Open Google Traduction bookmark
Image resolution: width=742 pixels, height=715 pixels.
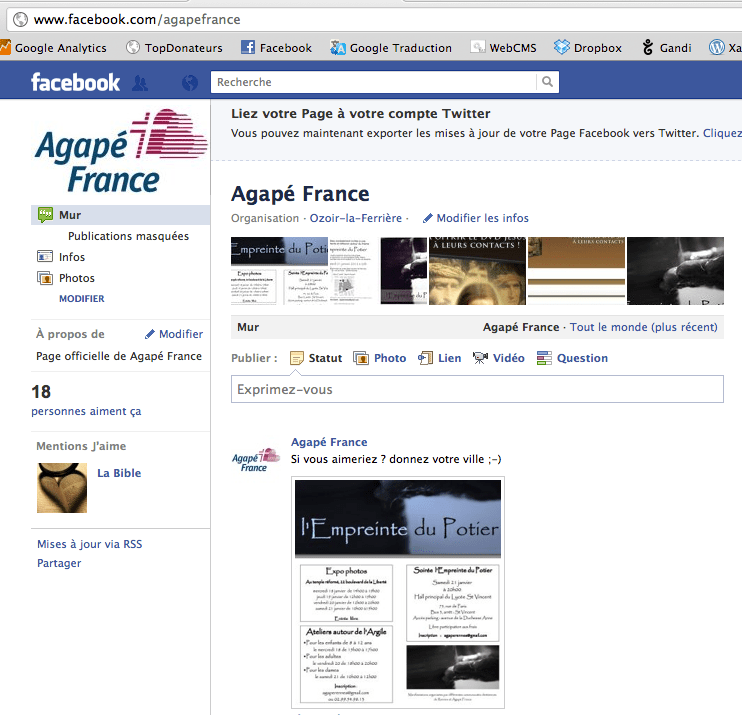click(x=391, y=48)
